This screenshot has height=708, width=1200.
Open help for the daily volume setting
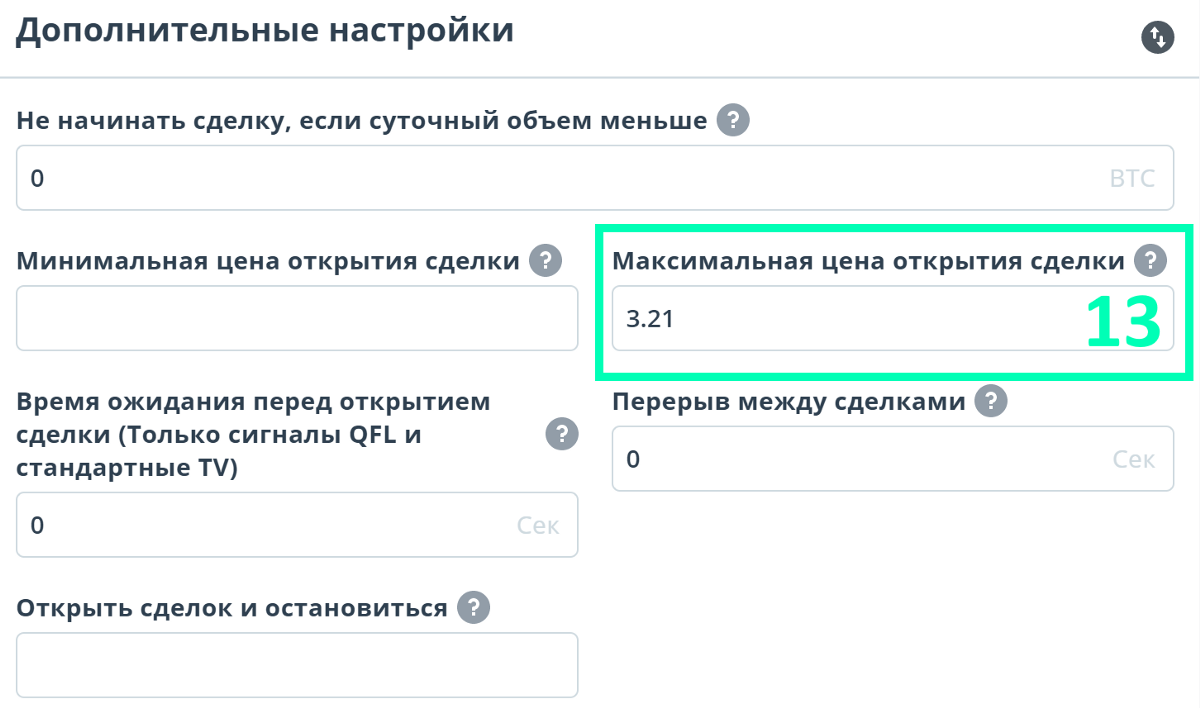(733, 121)
